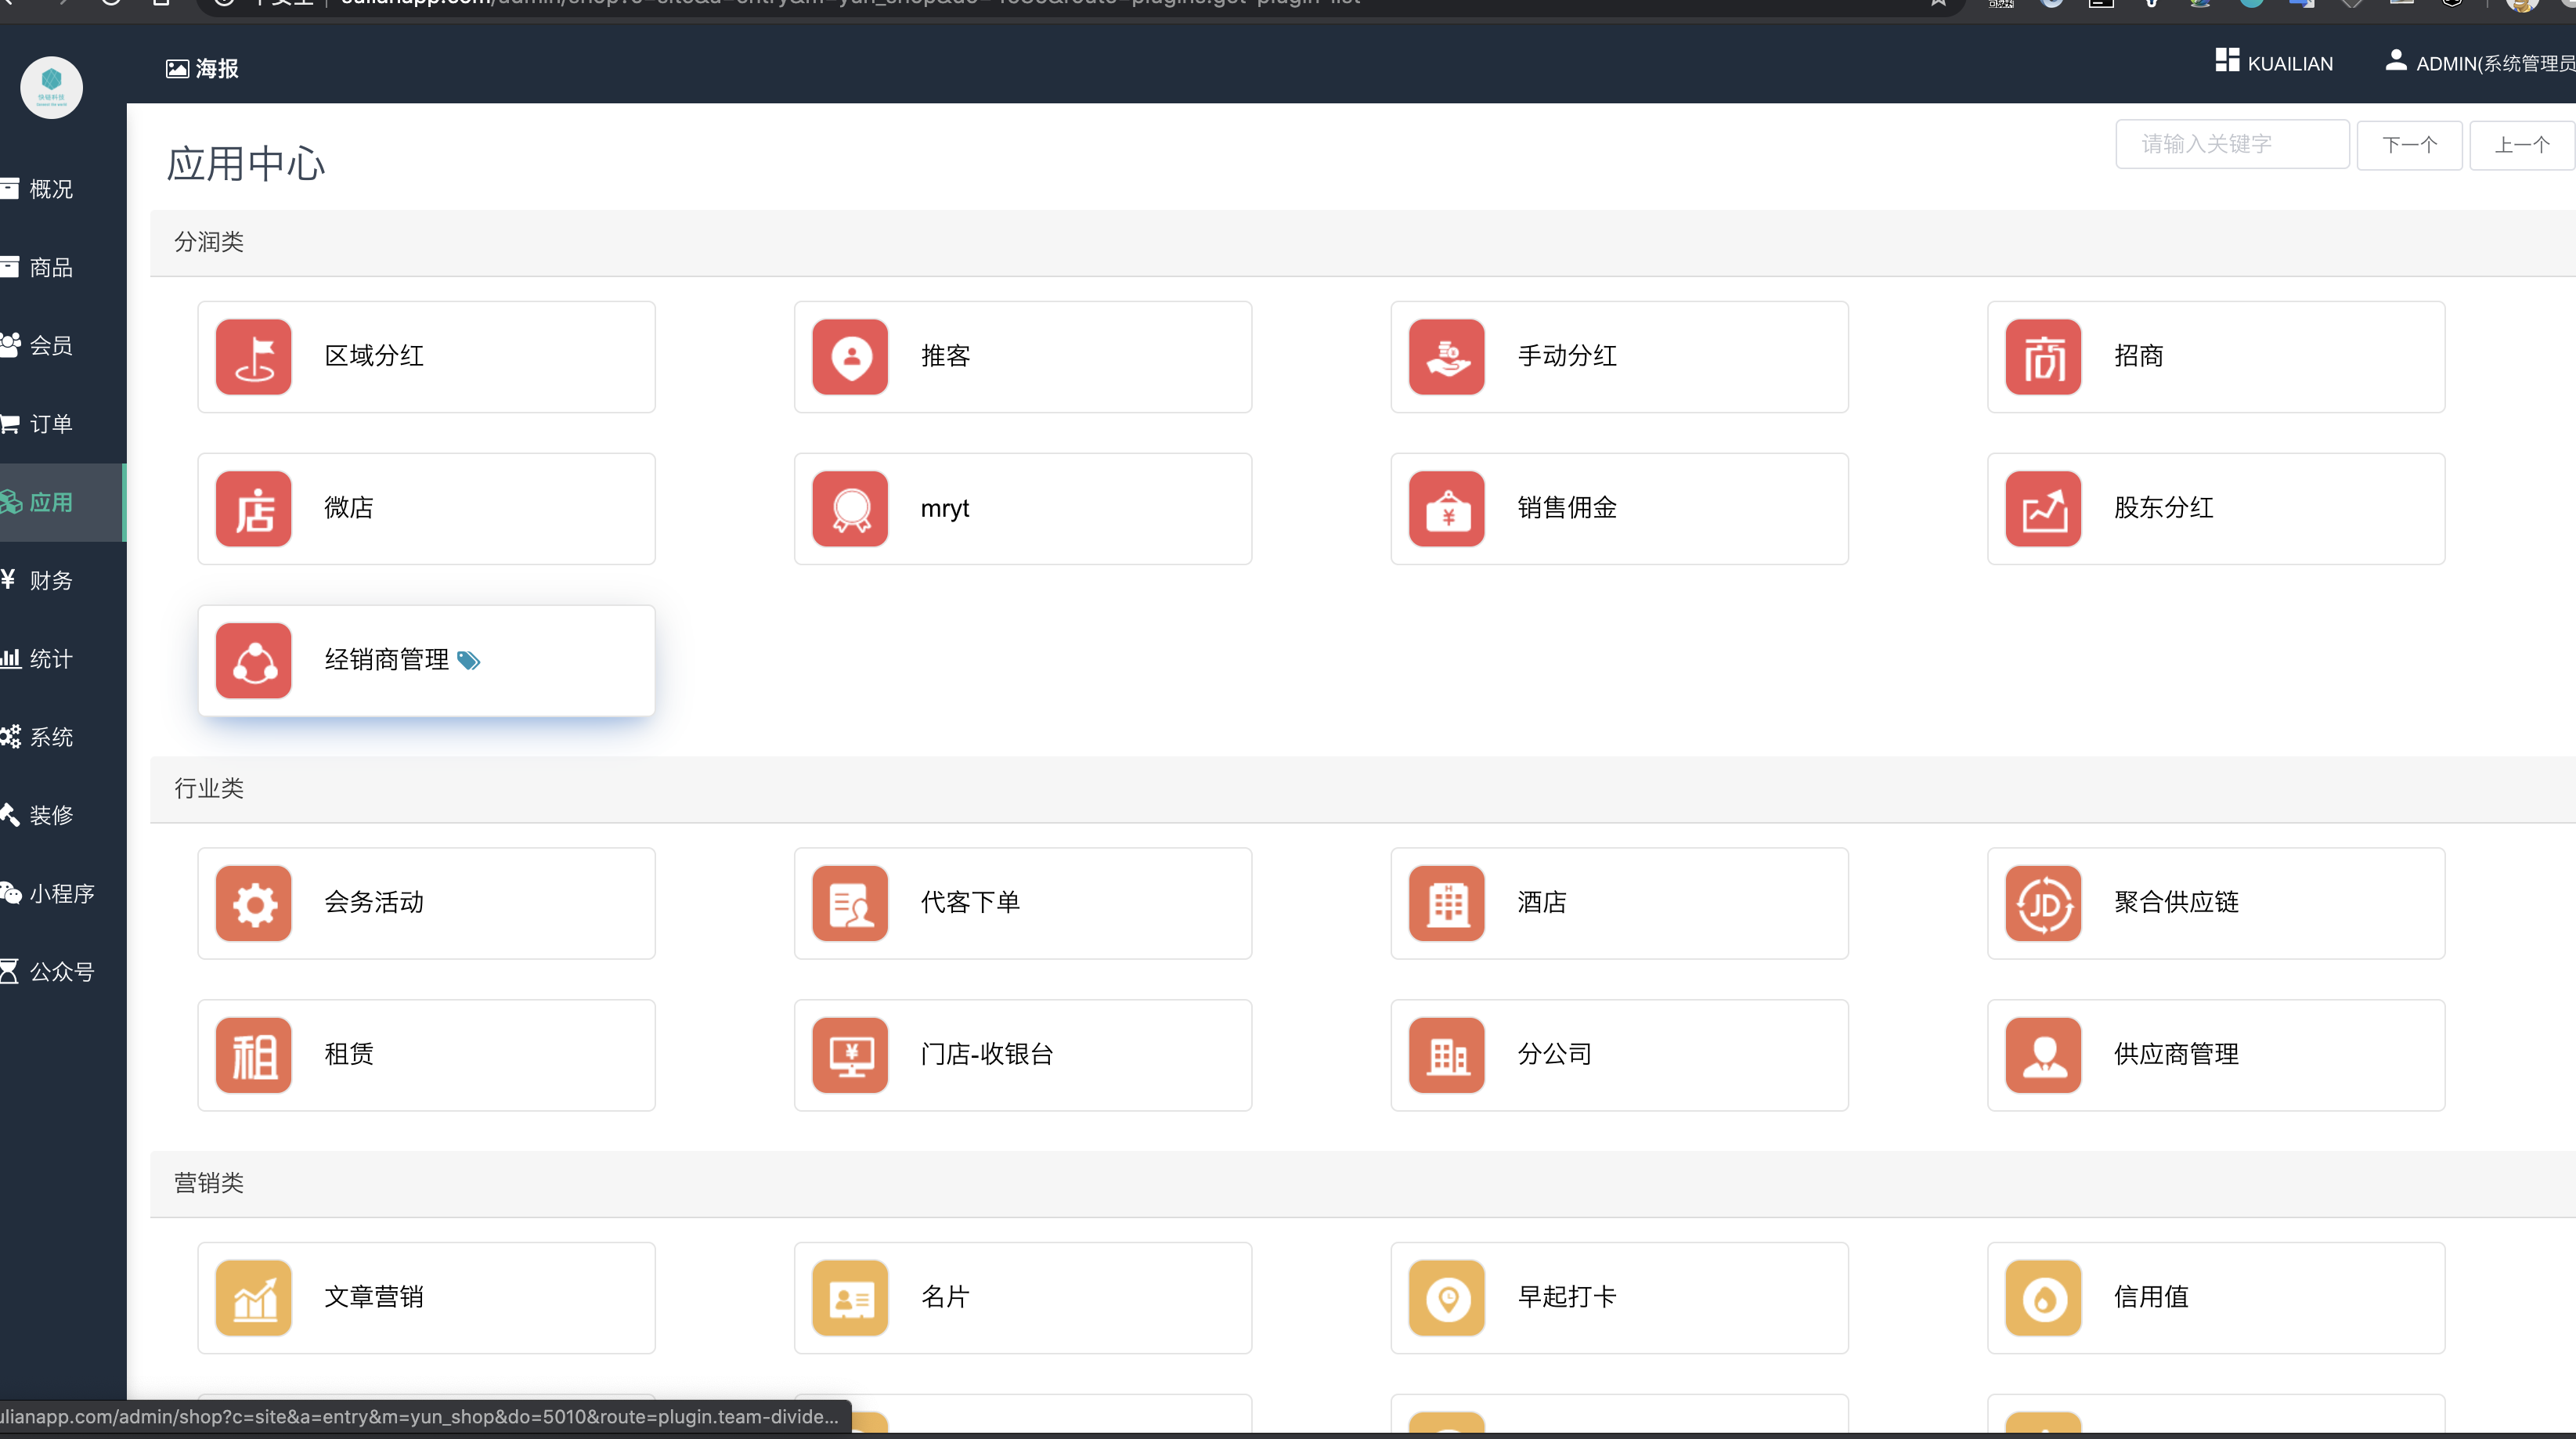Click the 供应商管理 label text
Screen dimensions: 2576x1439
(2176, 1054)
